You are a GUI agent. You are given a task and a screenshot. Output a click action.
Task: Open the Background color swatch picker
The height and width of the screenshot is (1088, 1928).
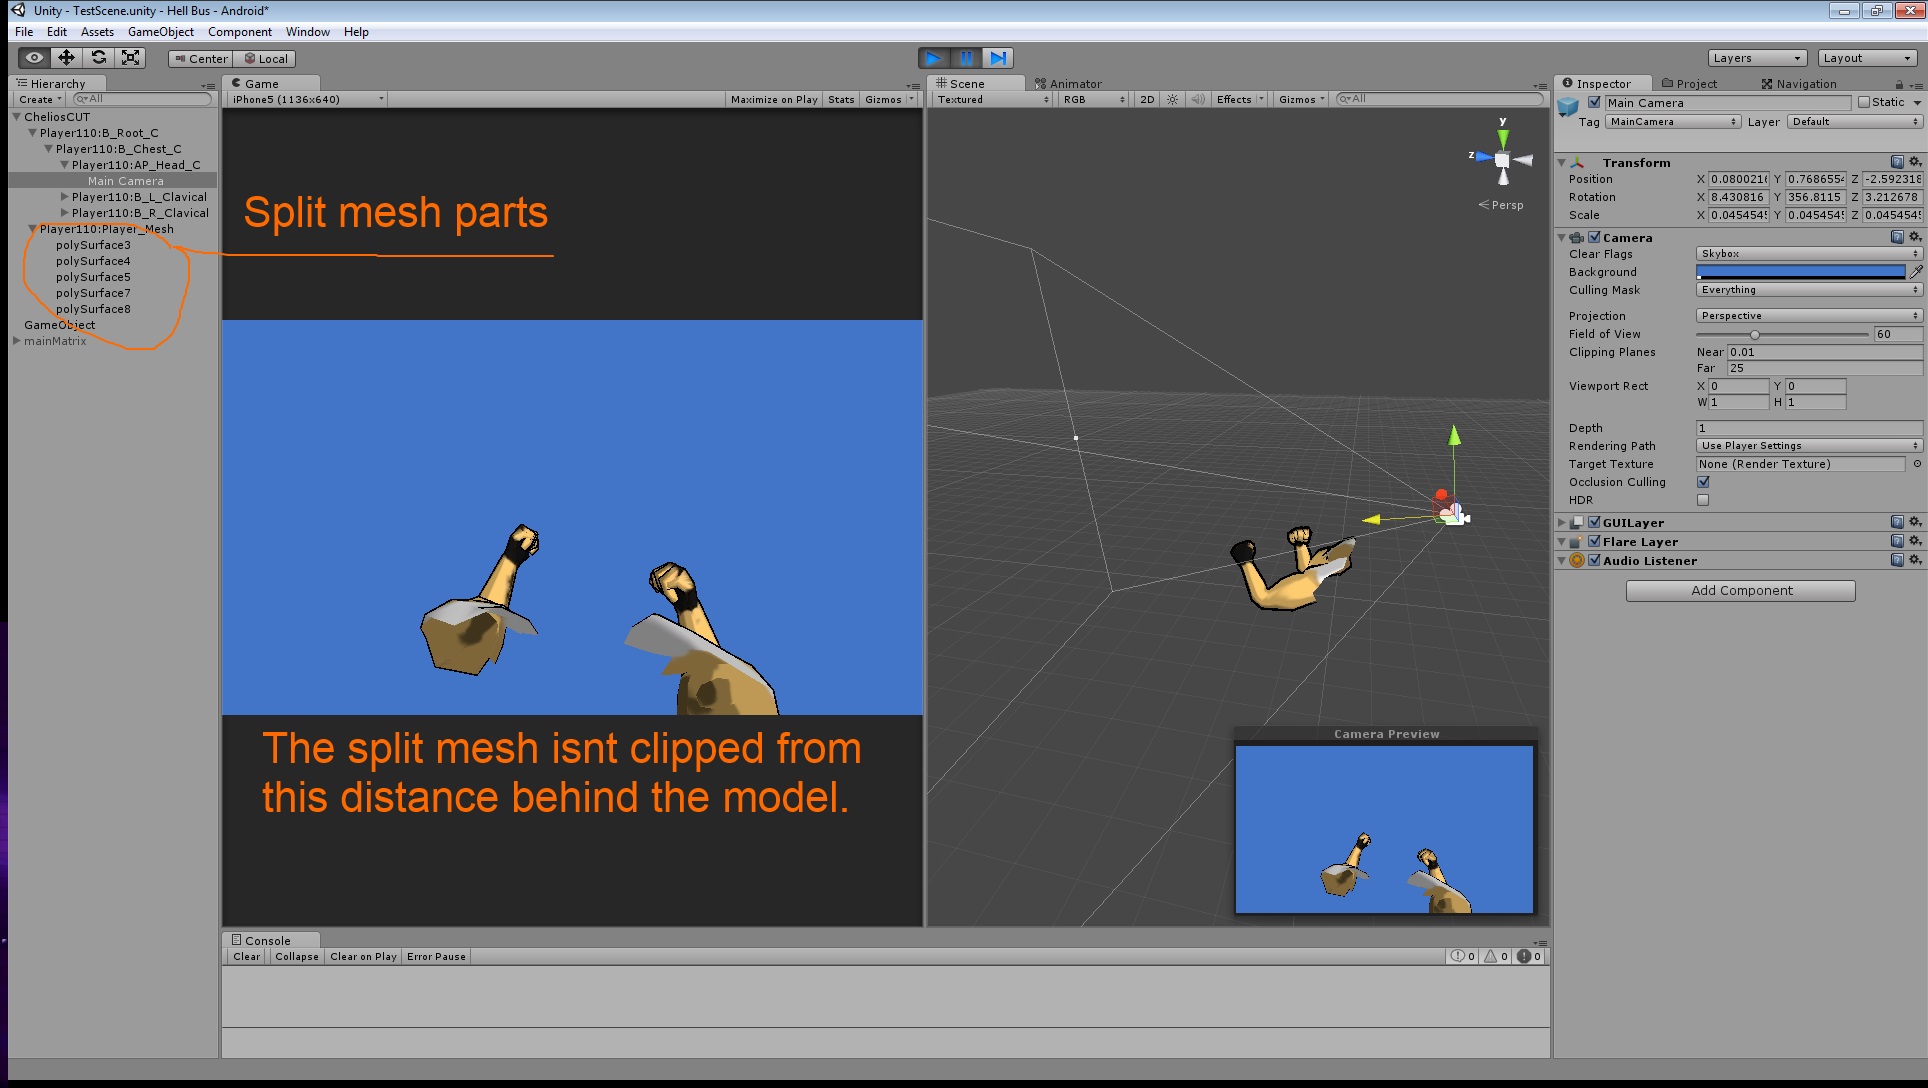(x=1800, y=271)
